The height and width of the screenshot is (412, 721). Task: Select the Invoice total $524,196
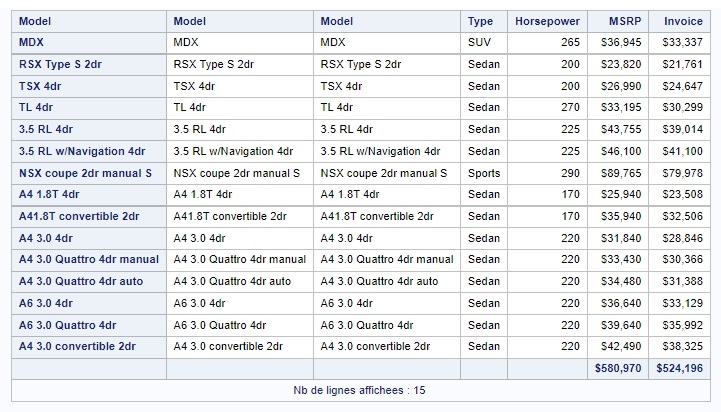point(680,369)
